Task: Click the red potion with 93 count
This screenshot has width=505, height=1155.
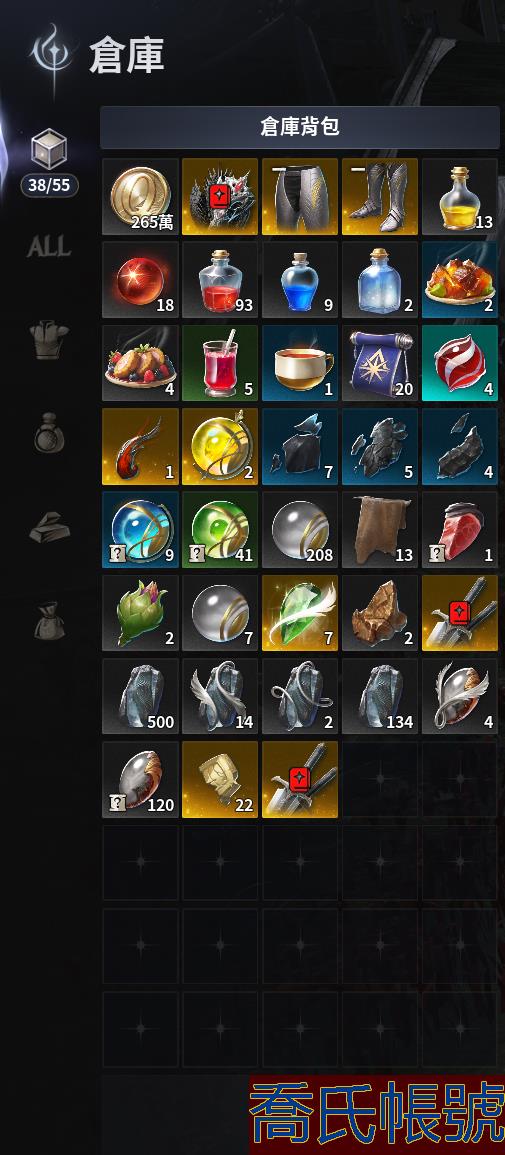Action: pos(220,280)
